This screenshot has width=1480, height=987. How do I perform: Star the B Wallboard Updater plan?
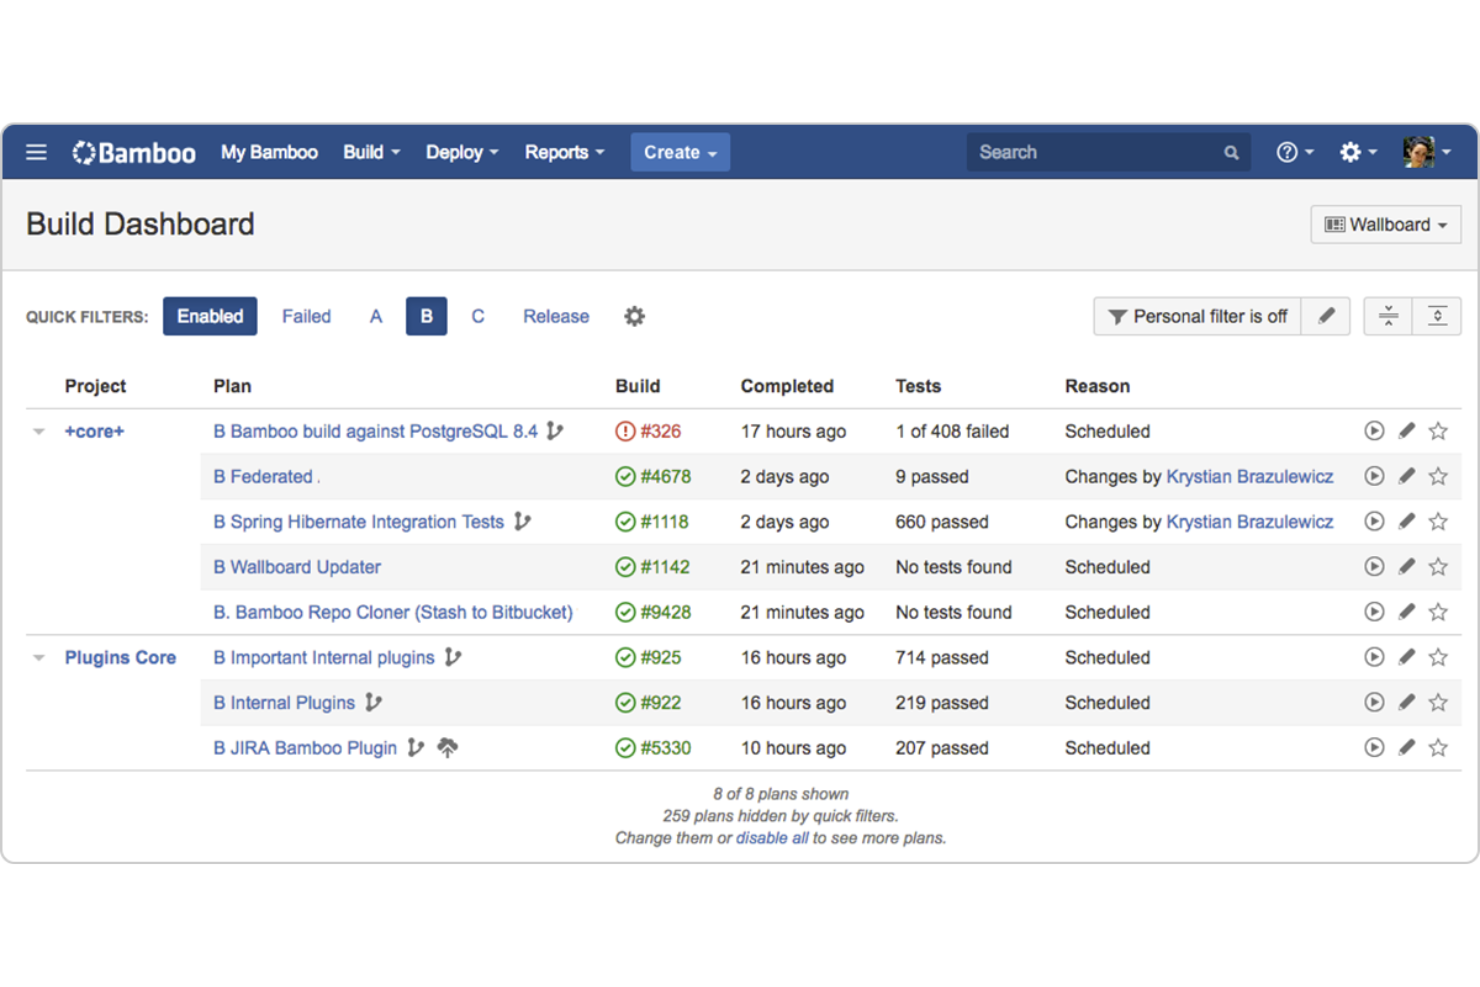pos(1438,566)
